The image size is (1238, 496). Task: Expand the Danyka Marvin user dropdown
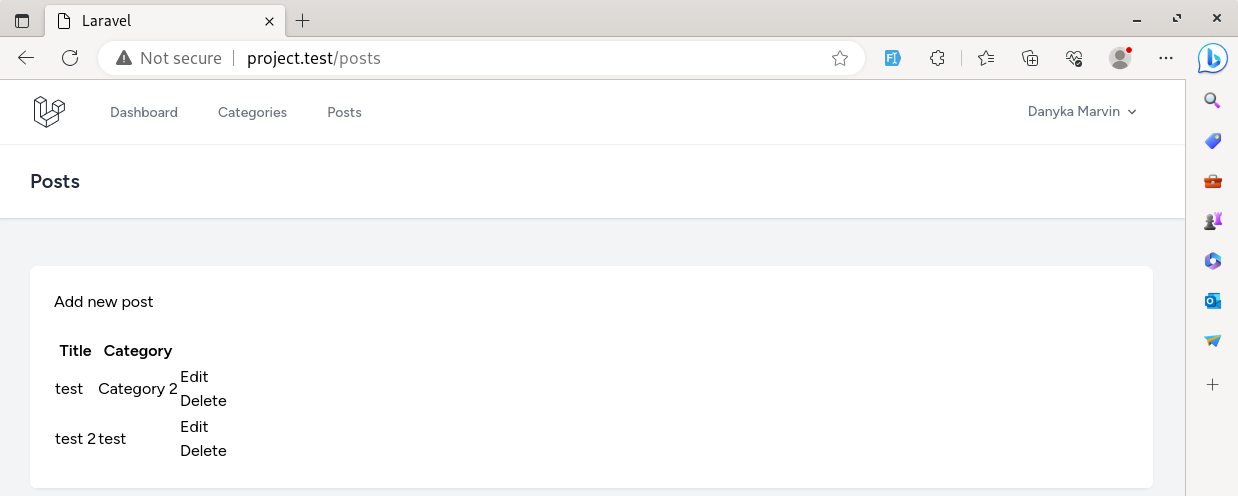tap(1082, 112)
